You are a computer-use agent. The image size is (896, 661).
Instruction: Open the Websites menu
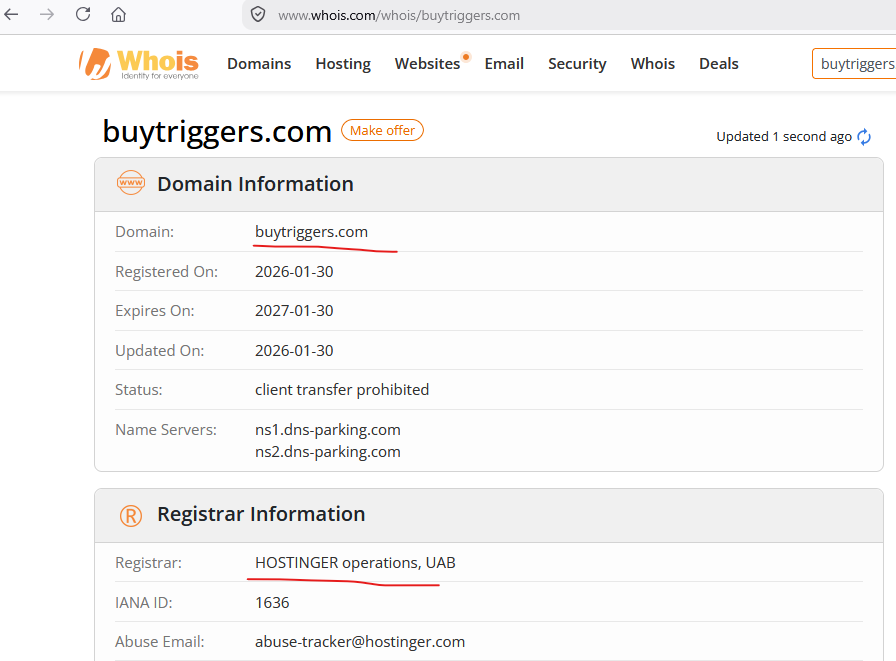point(427,63)
